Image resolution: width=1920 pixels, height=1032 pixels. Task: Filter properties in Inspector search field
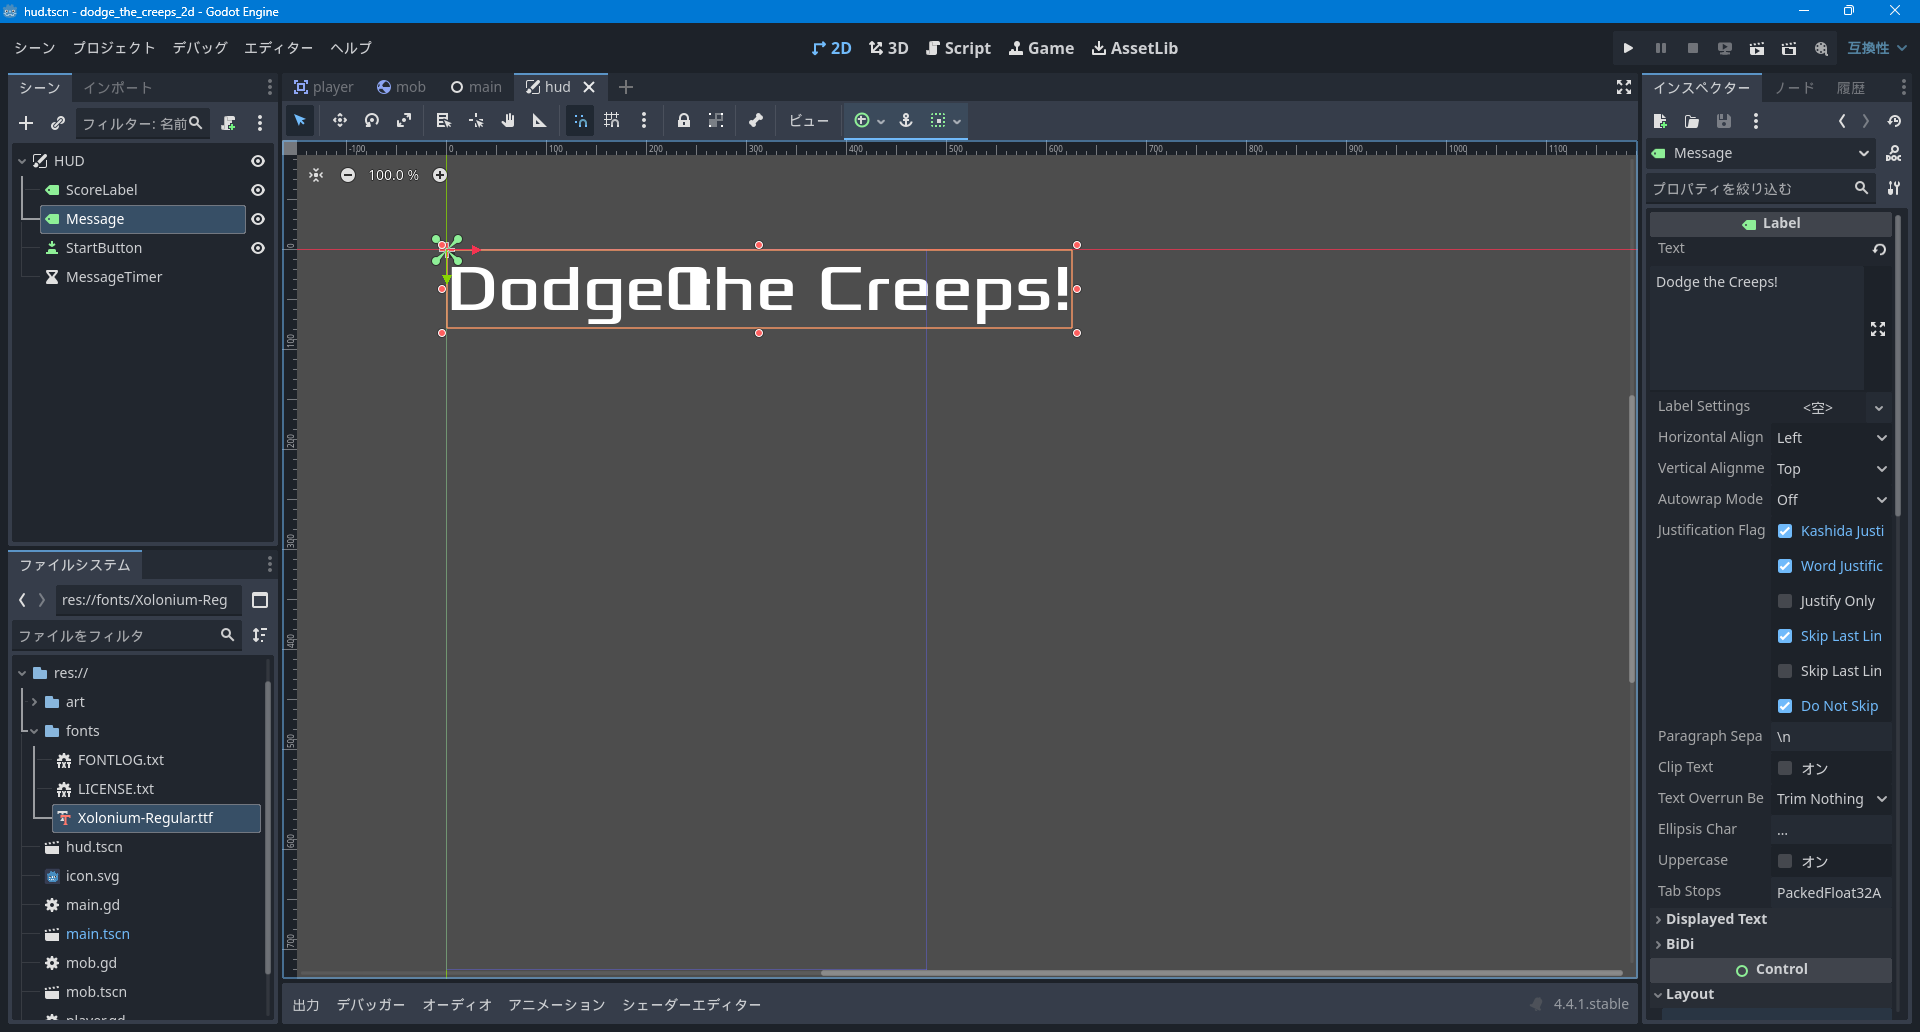coord(1761,188)
